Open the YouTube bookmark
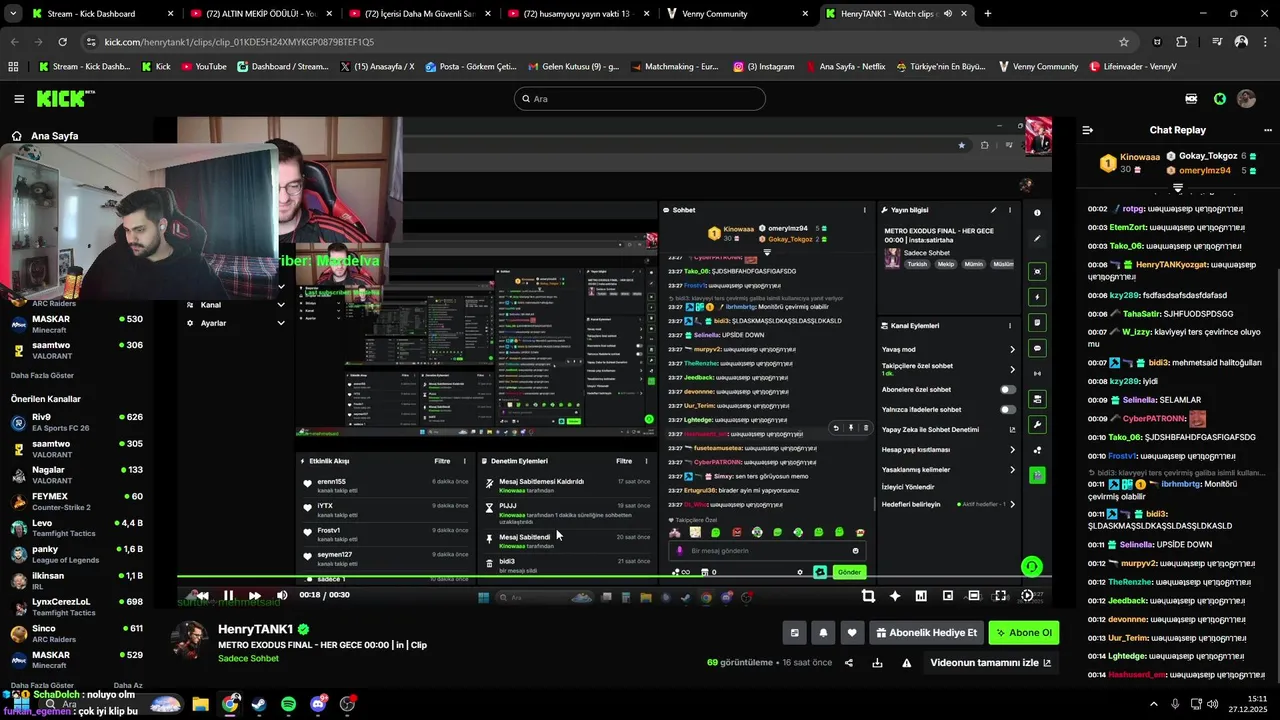The width and height of the screenshot is (1280, 720). (204, 67)
